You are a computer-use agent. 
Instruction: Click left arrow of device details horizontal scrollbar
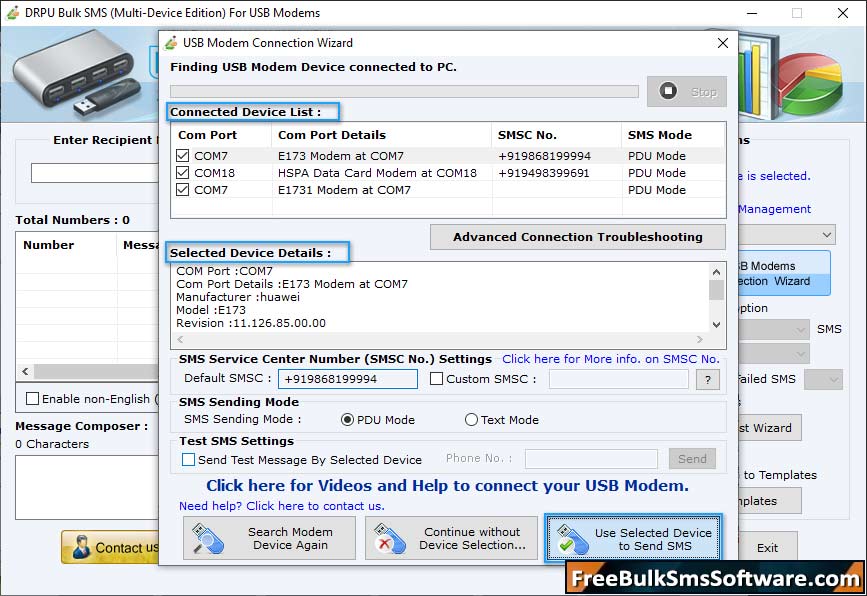(180, 339)
